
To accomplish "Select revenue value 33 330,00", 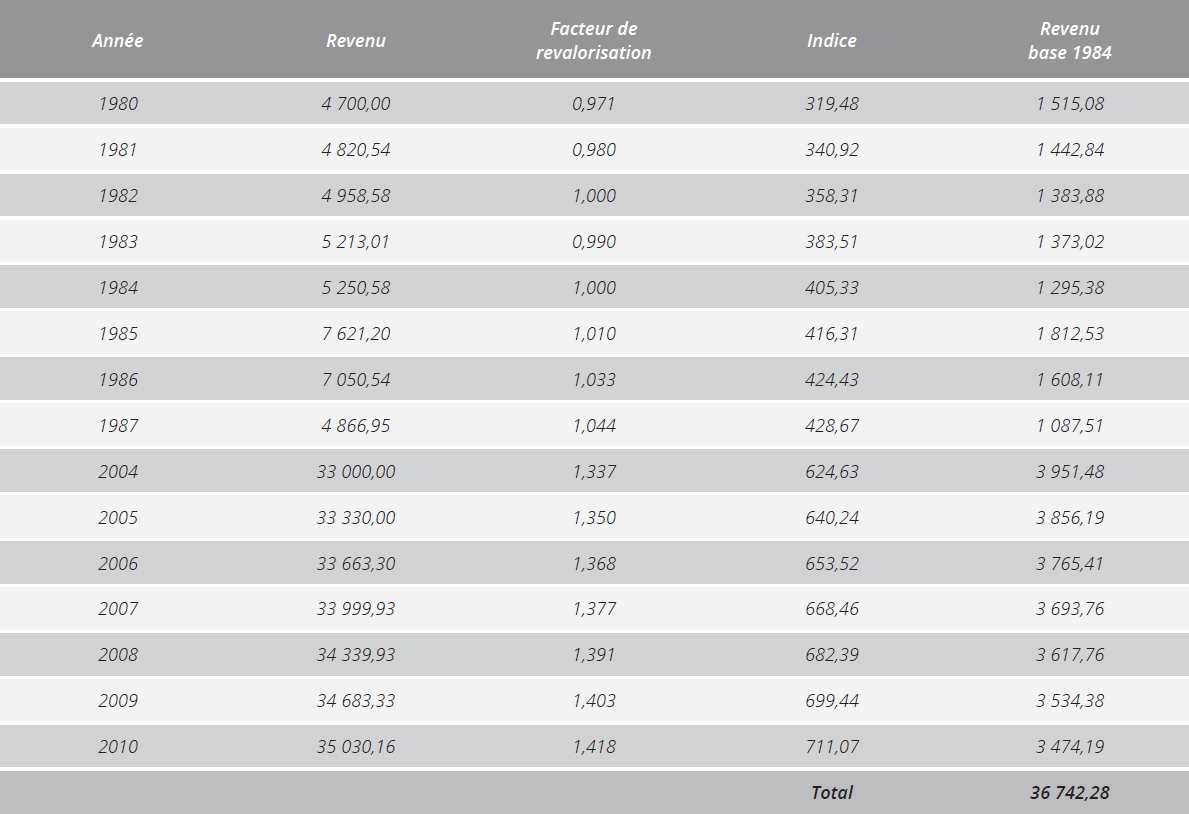I will (356, 517).
